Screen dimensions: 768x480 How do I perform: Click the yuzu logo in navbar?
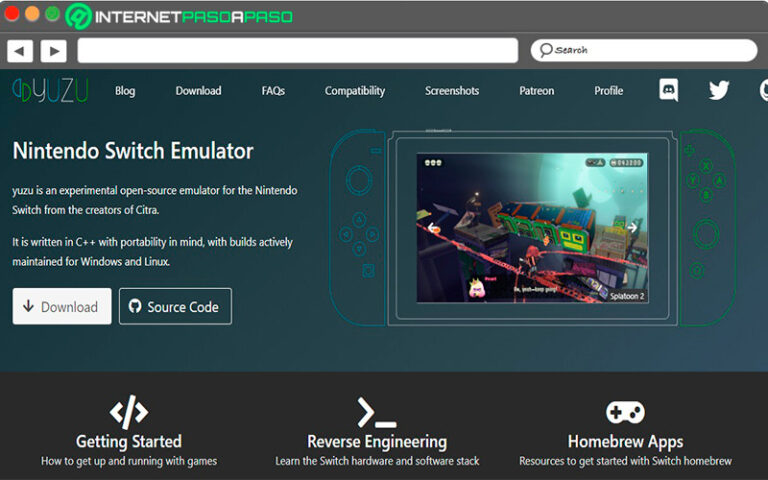tap(50, 91)
